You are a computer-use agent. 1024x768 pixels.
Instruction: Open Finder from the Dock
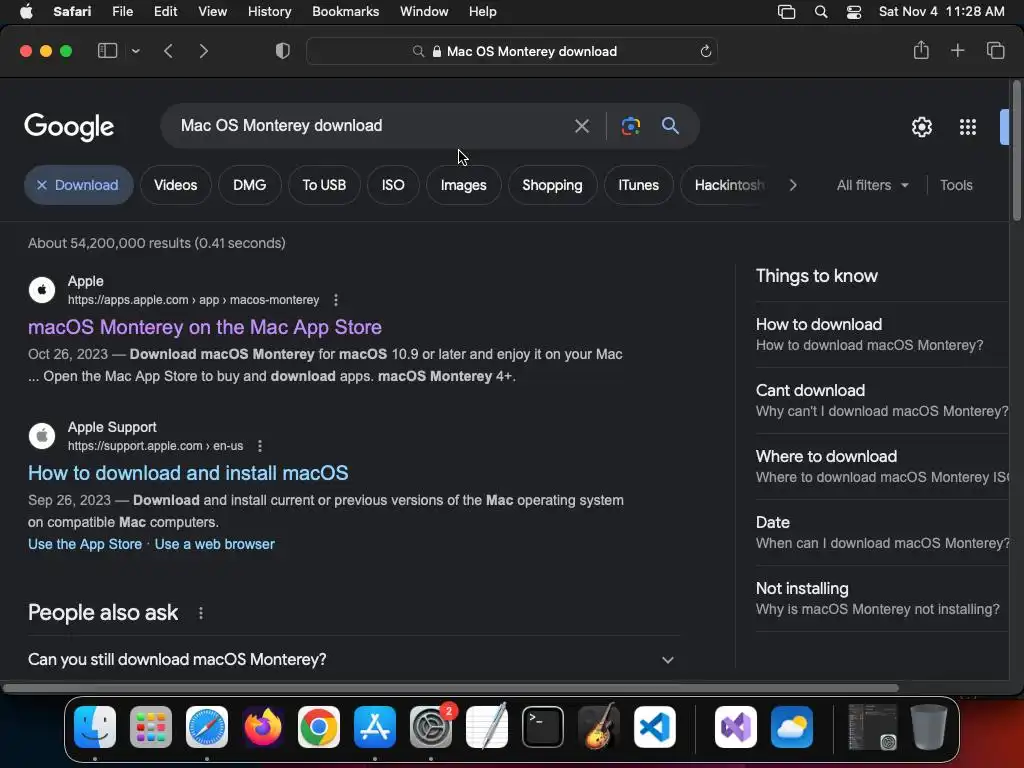point(95,727)
